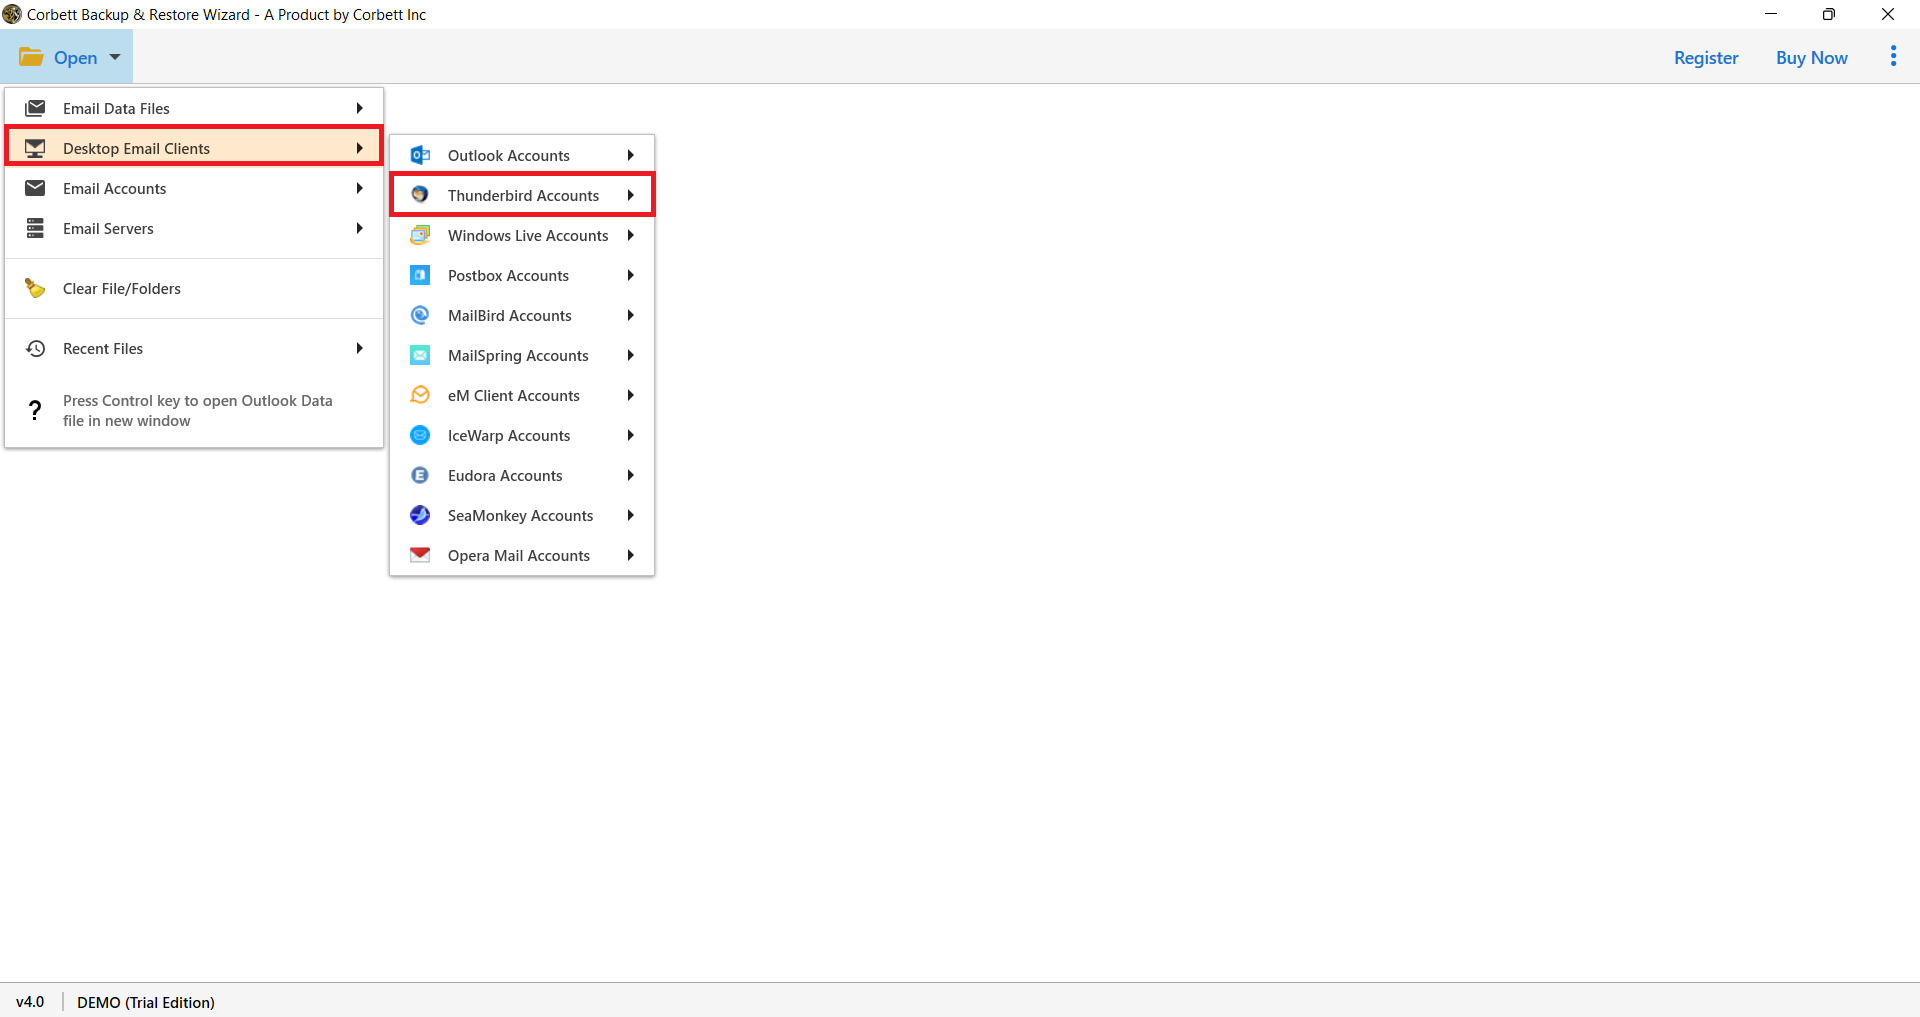Screen dimensions: 1920x1017
Task: Select SeaMonkey Accounts in the submenu
Action: (522, 515)
